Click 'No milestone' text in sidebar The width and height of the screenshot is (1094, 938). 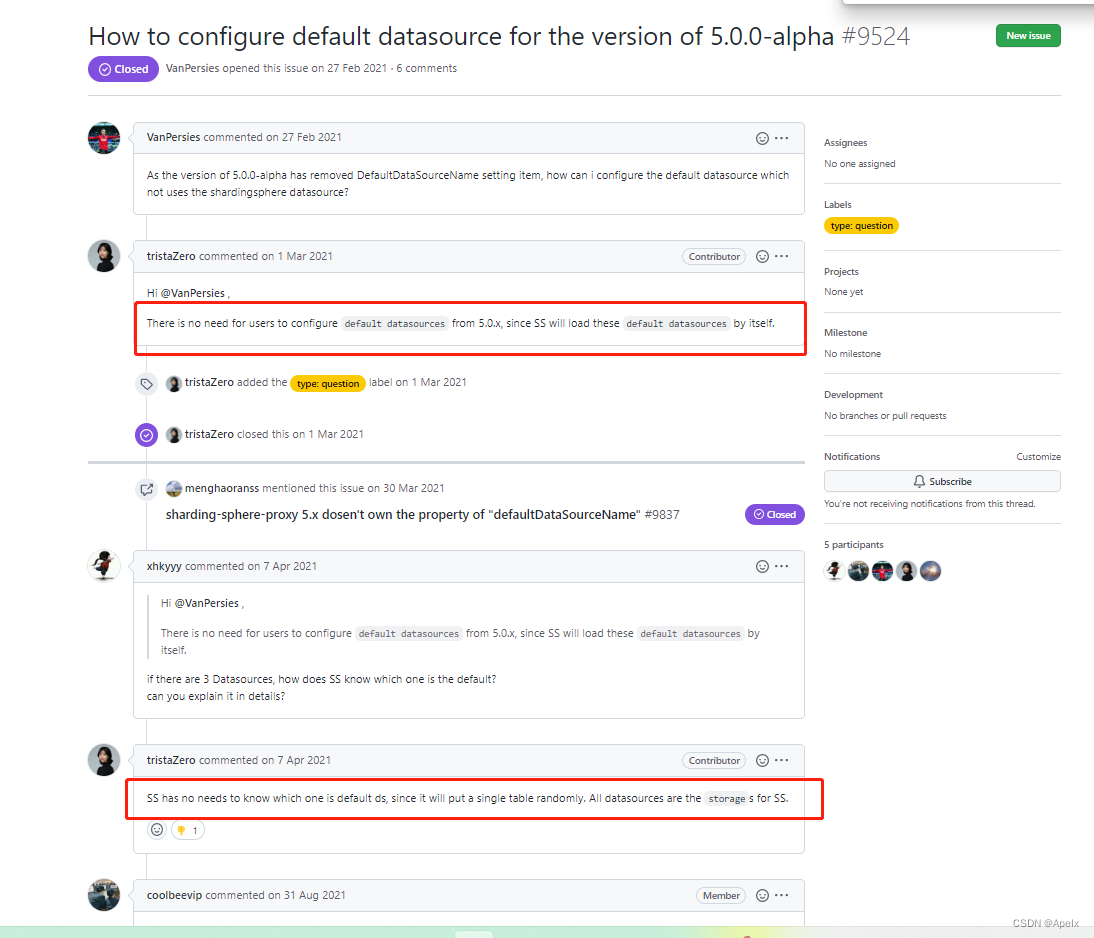[852, 354]
